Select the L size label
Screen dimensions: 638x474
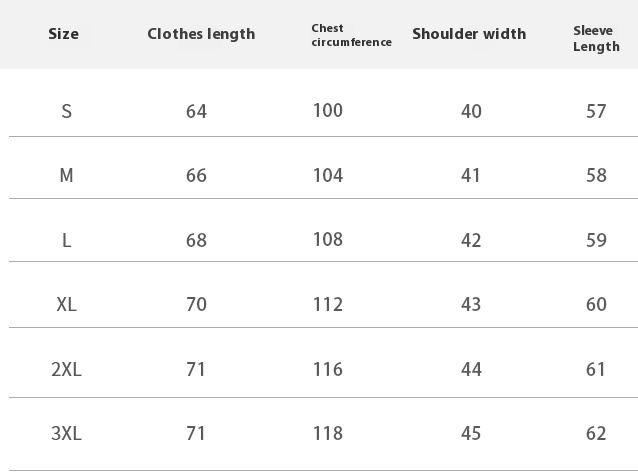66,240
